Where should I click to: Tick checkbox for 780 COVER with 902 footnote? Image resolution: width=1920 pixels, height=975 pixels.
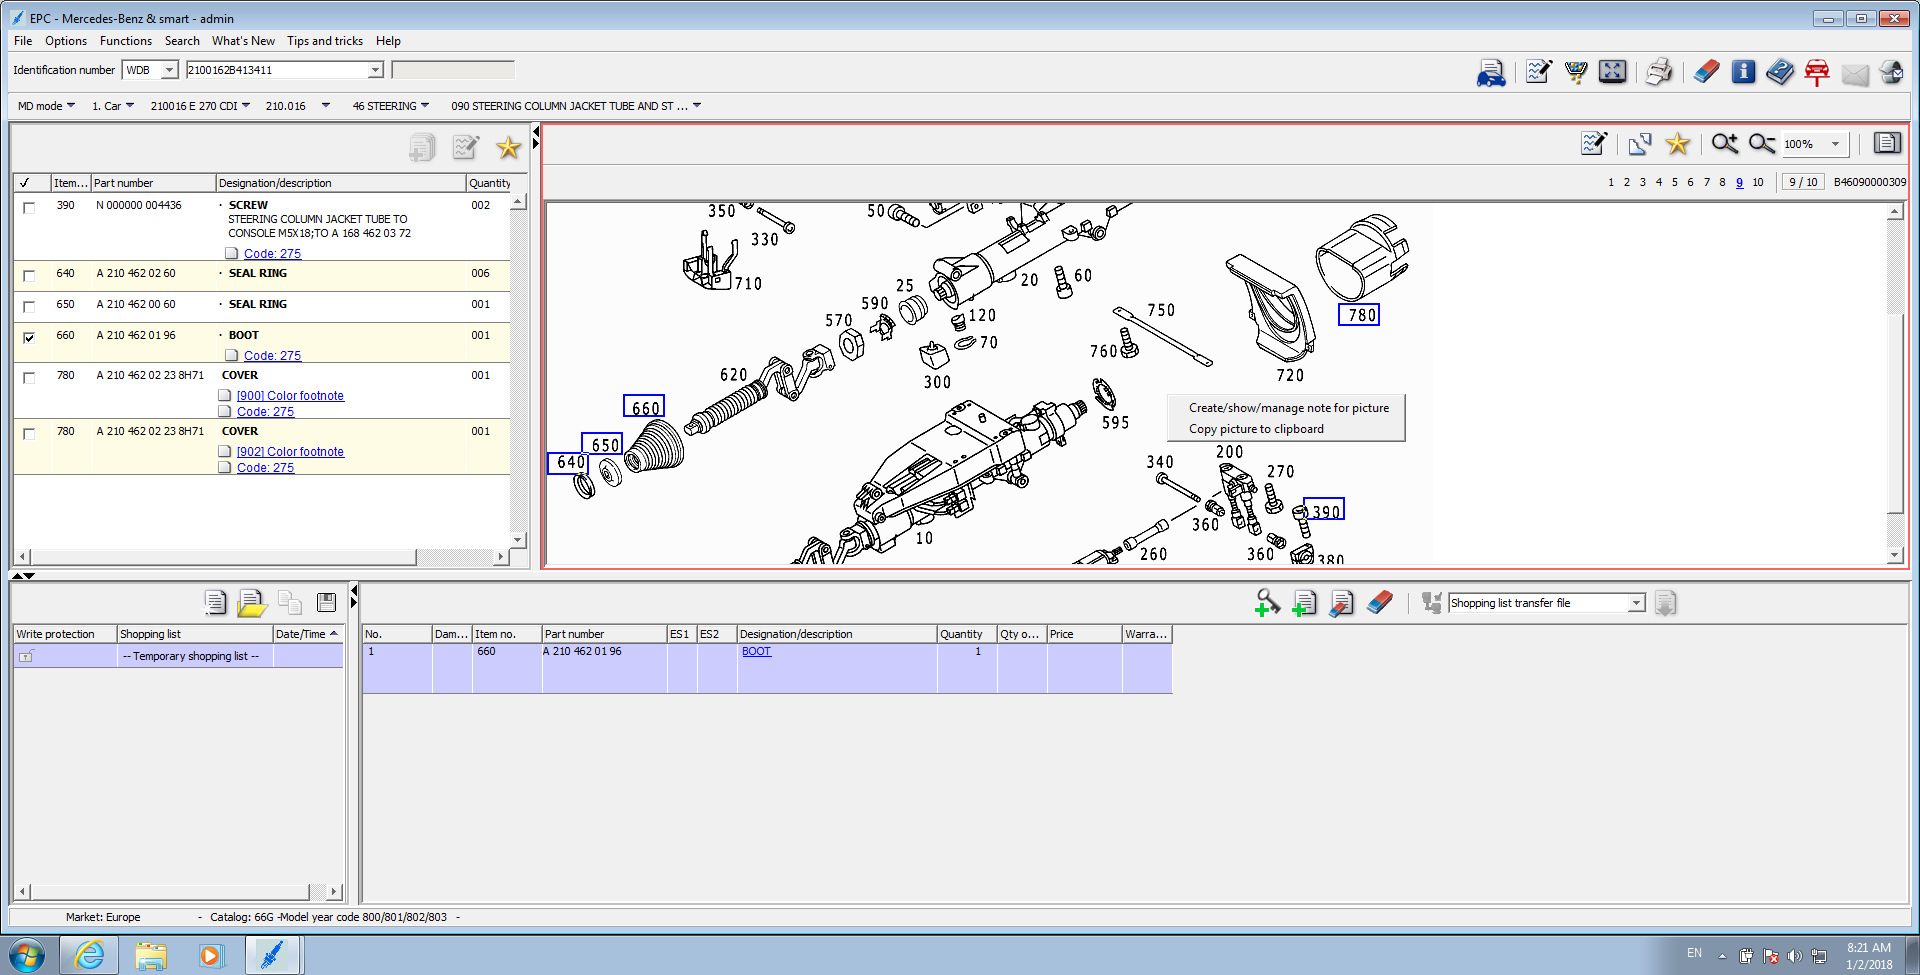29,433
